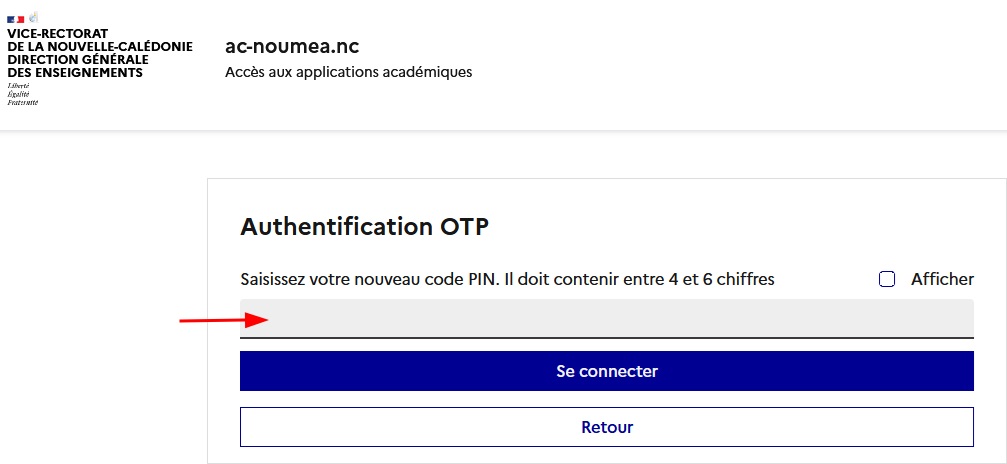Screen dimensions: 1007x464
Task: Click the "VICE-RECTORAT" line in the logo
Action: tap(56, 33)
